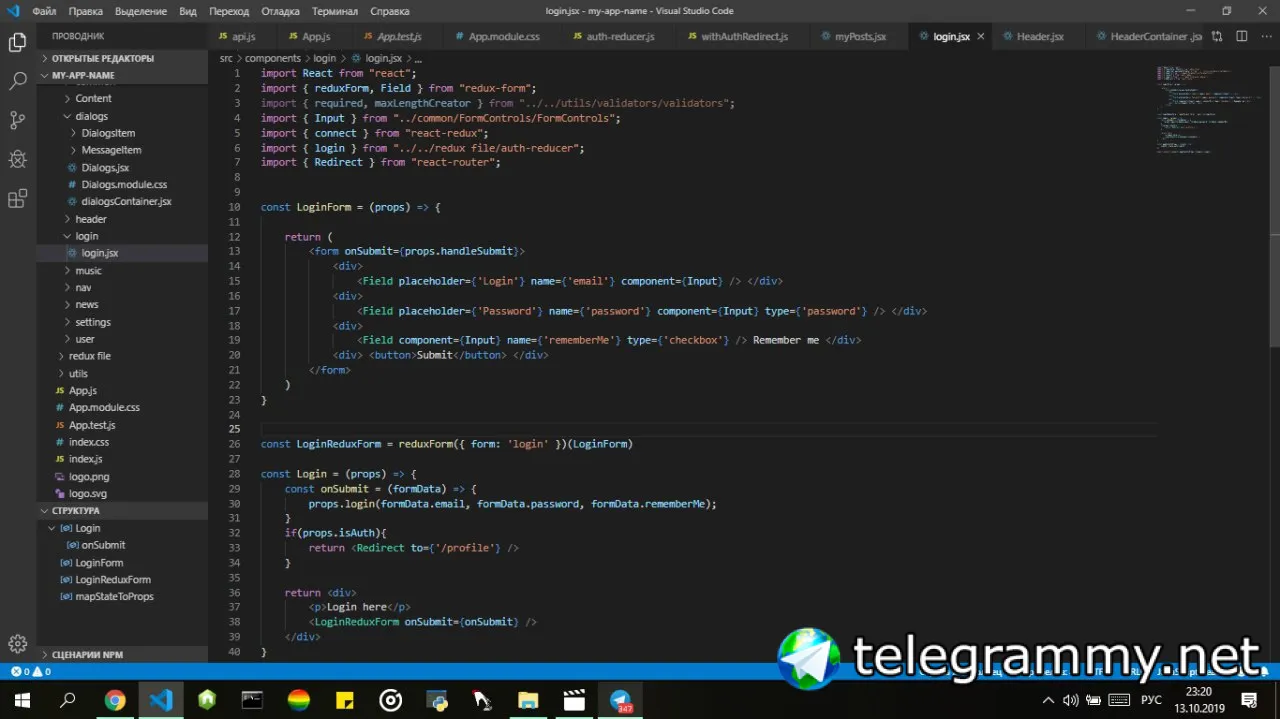
Task: Switch to Visual Studio Code taskbar icon
Action: coord(161,700)
